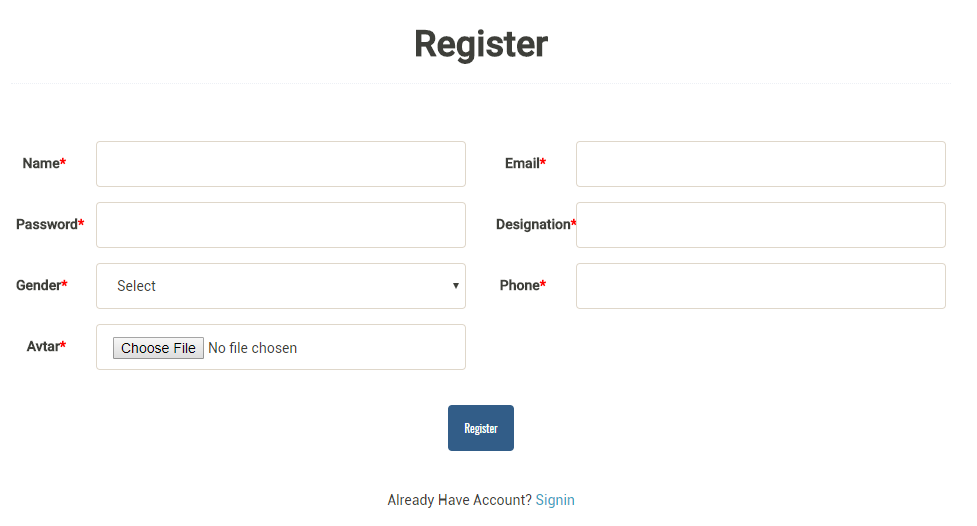Click the Email field label

[524, 163]
